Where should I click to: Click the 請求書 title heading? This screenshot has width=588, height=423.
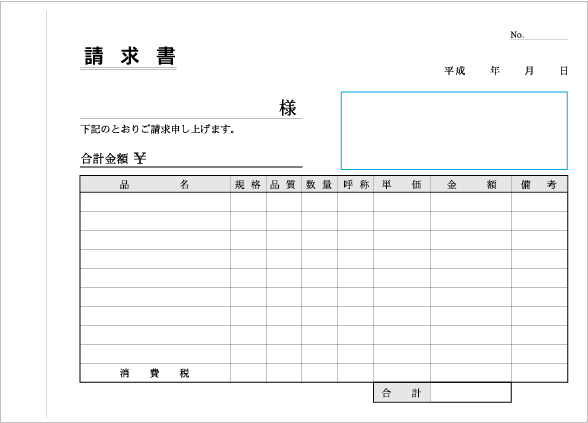coord(129,56)
